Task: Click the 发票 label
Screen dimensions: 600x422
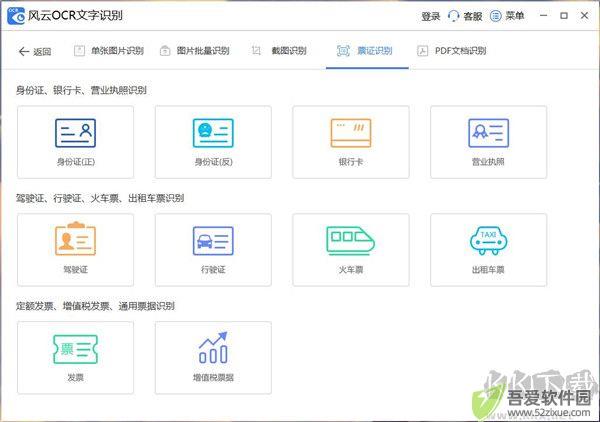Action: coord(75,378)
